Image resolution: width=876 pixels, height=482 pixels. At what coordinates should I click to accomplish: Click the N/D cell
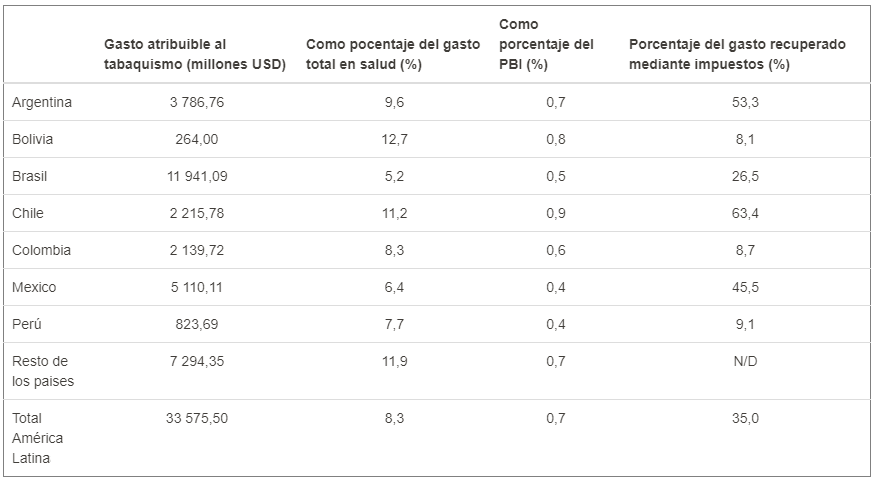click(x=745, y=361)
